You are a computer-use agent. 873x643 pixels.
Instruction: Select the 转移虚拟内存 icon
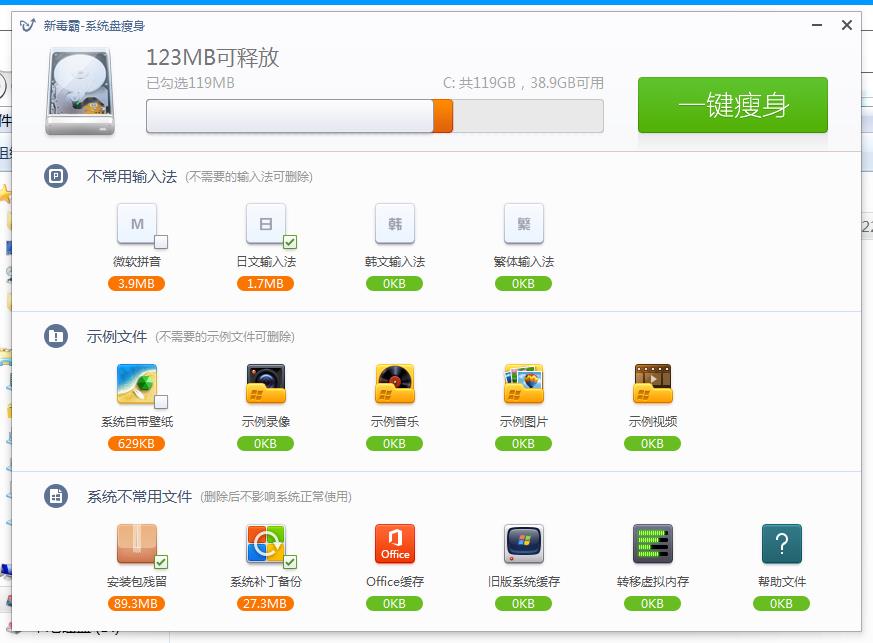[653, 544]
